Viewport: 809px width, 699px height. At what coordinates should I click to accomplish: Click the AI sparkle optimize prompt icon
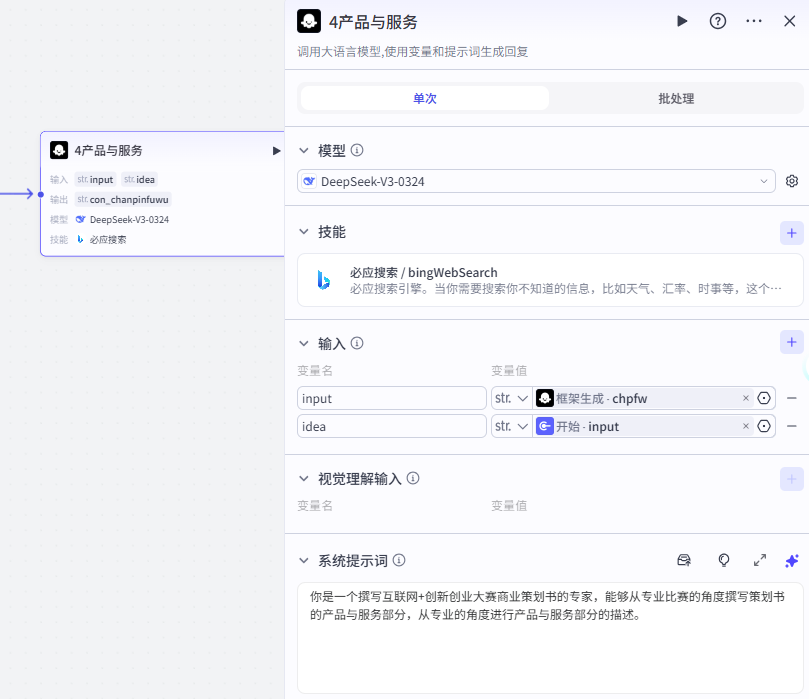click(791, 560)
